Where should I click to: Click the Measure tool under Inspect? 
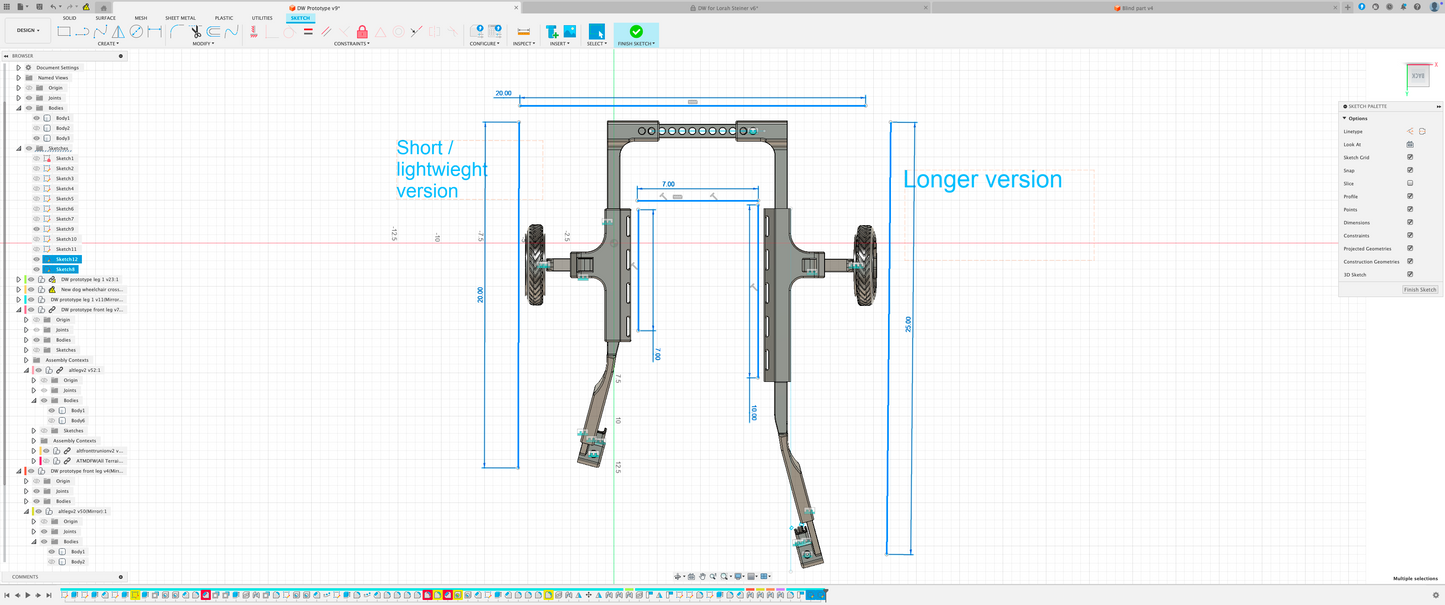(523, 32)
